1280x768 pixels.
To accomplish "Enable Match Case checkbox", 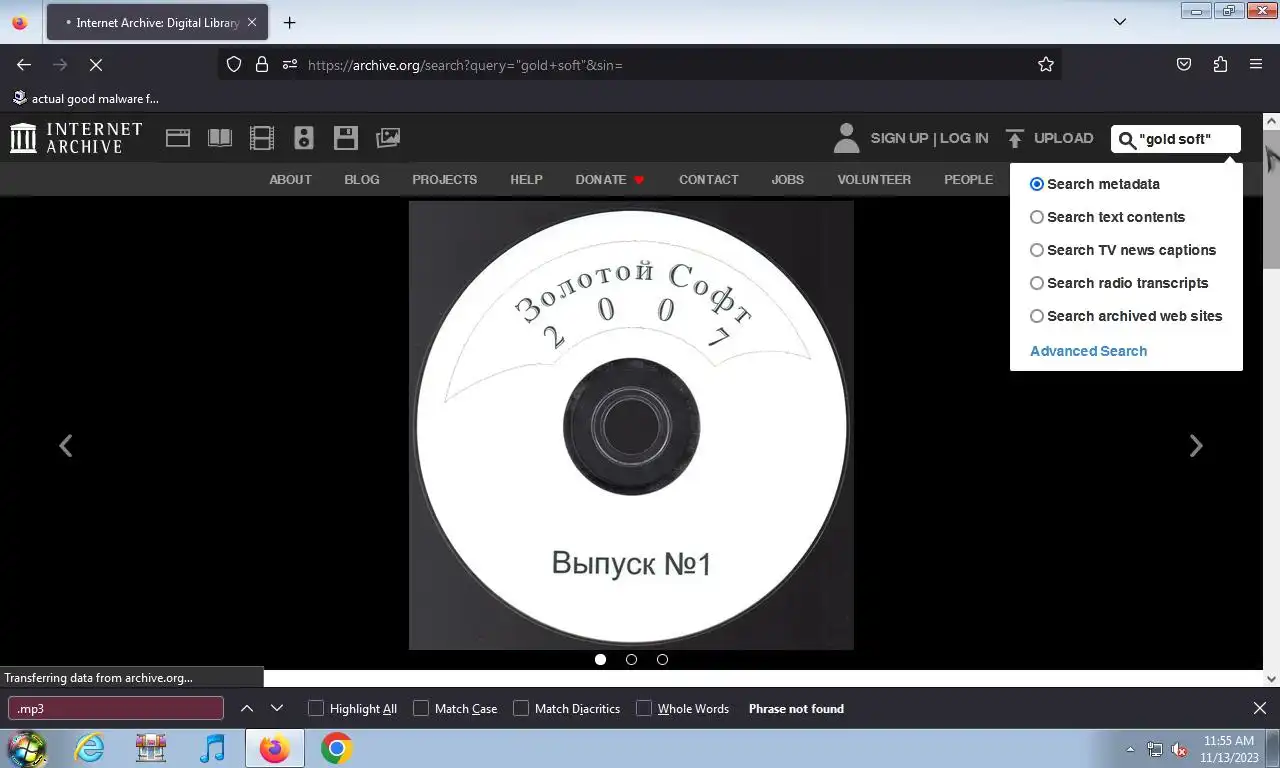I will point(421,708).
